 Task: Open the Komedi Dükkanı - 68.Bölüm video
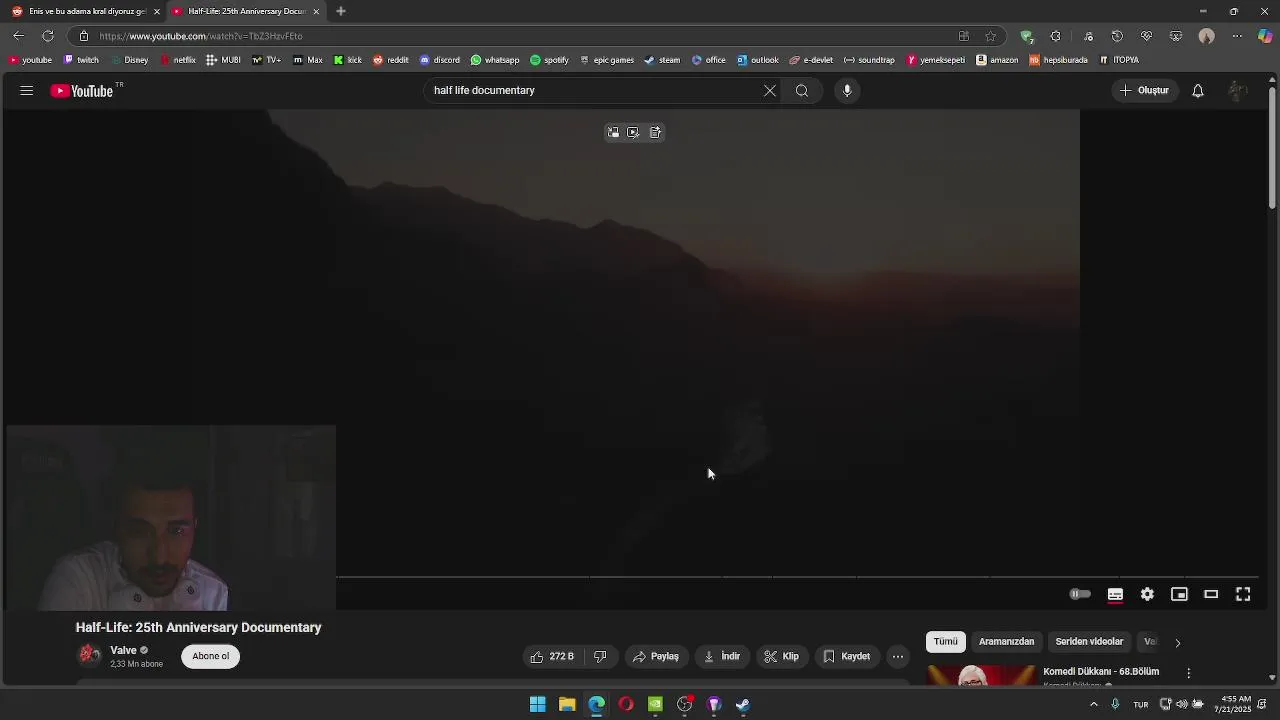(x=1101, y=672)
